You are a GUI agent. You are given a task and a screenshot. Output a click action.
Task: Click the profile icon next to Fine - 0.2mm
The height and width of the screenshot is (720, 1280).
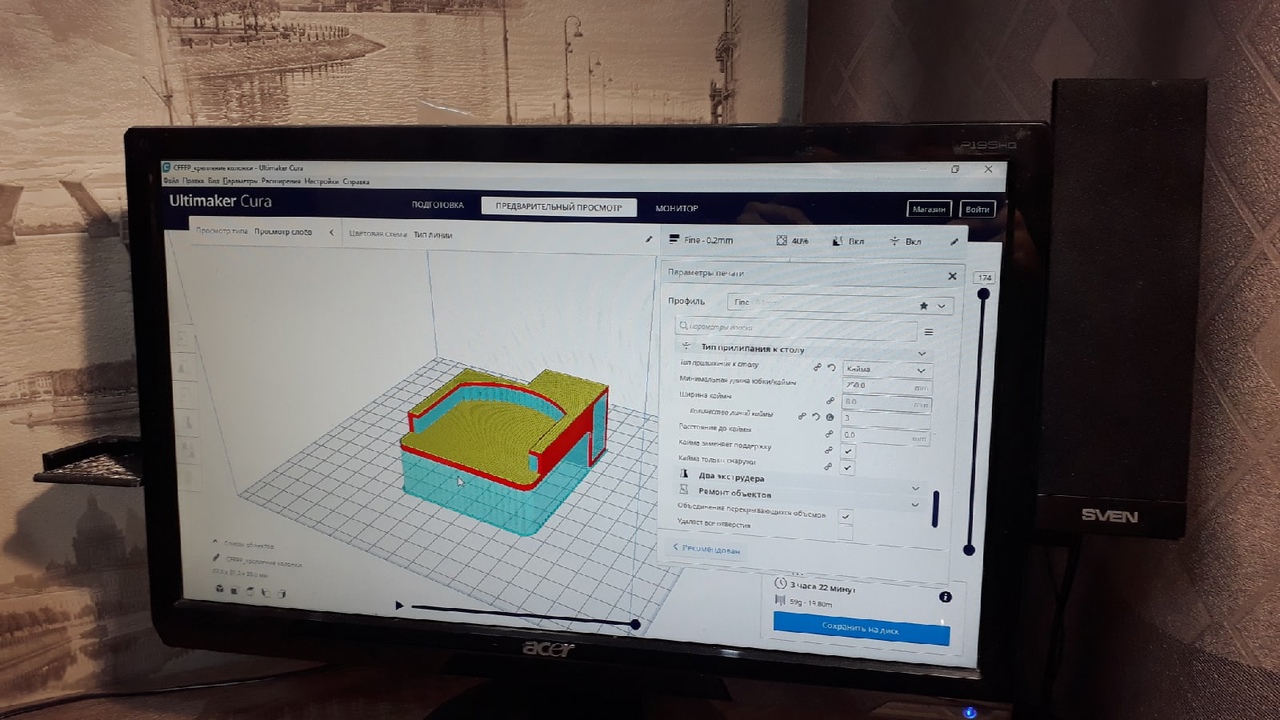pos(673,240)
